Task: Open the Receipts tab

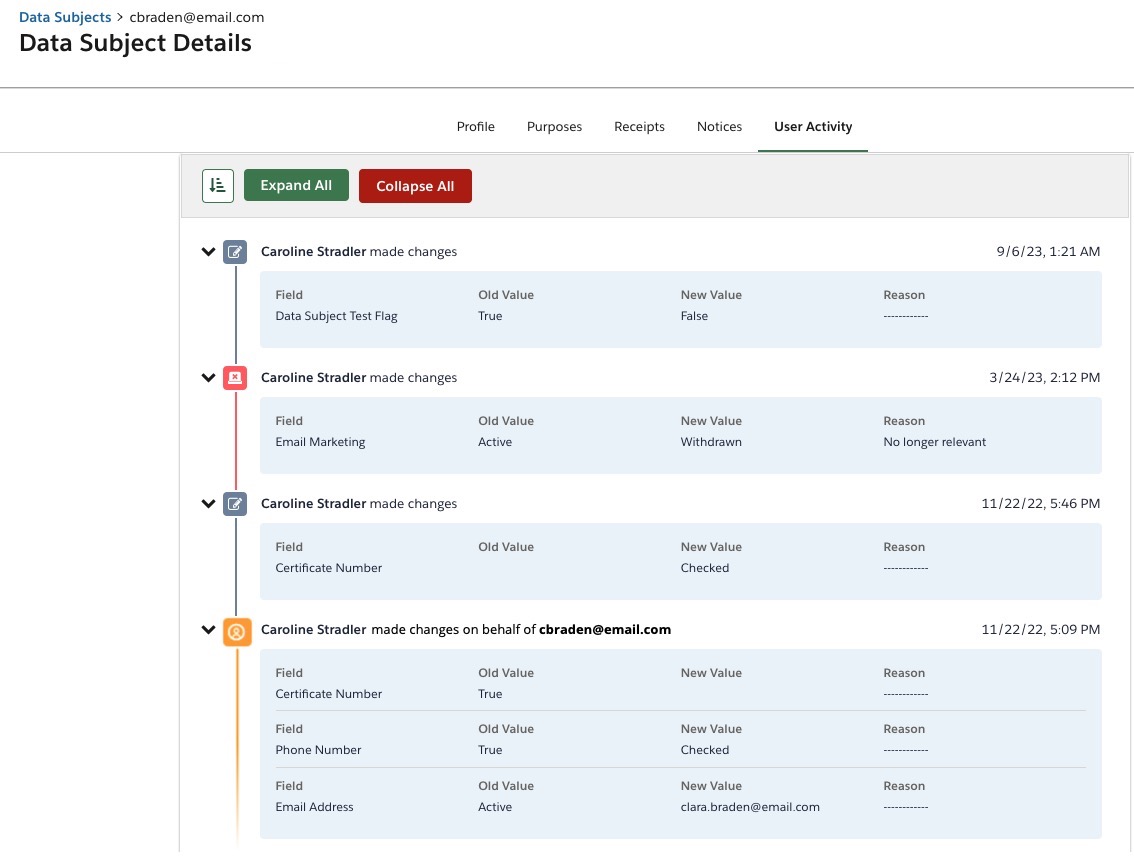Action: pos(639,126)
